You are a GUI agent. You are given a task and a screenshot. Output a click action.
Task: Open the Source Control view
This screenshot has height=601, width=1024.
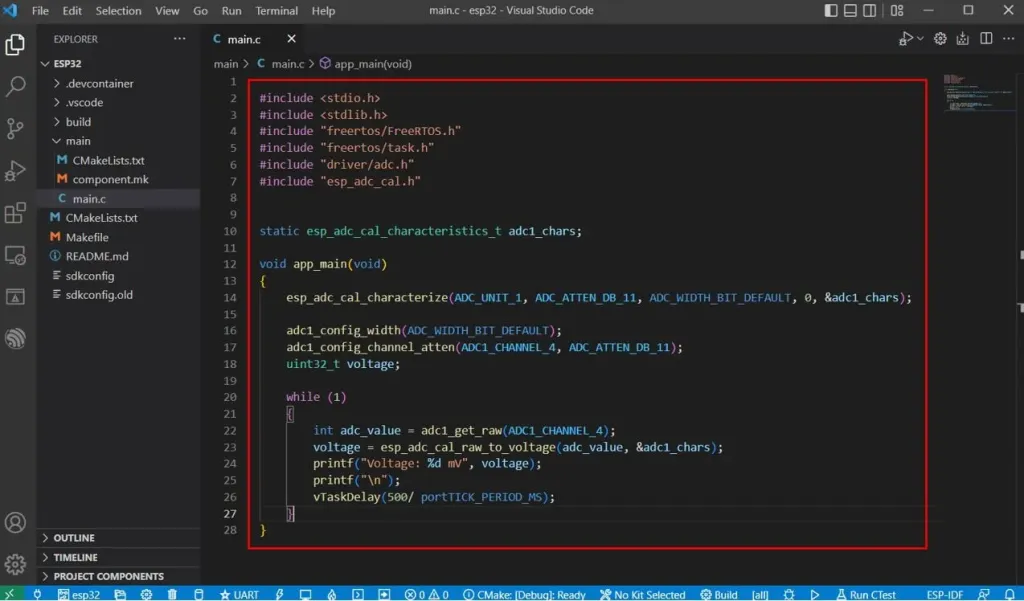15,128
